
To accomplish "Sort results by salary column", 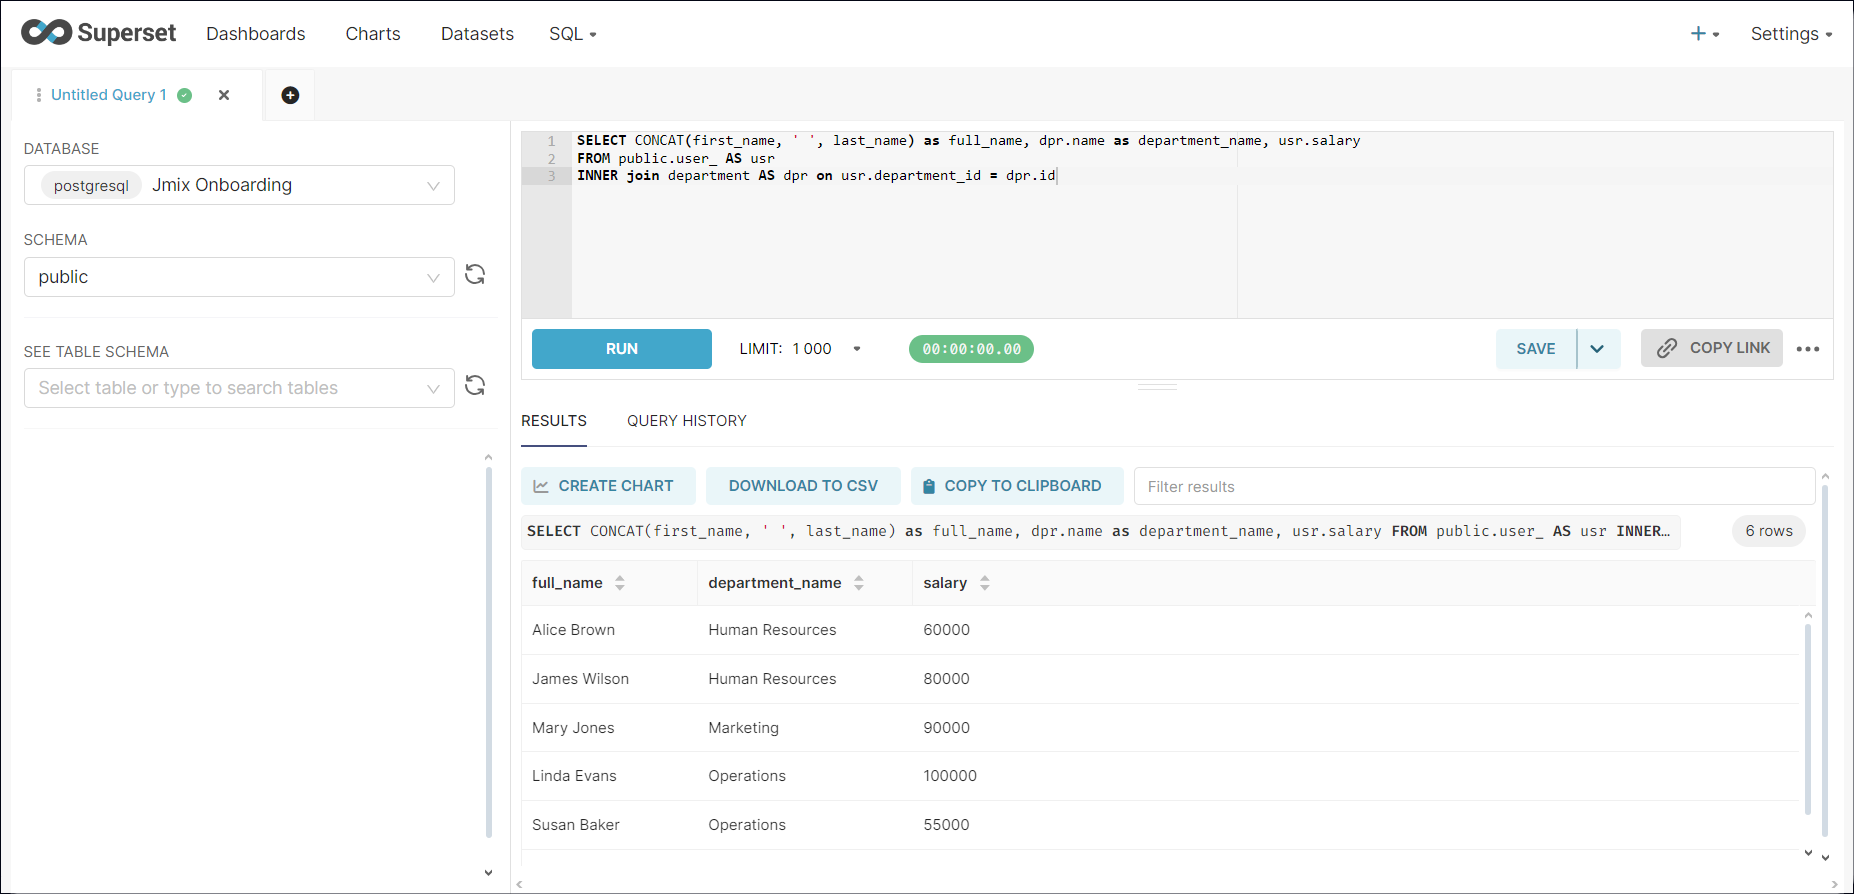I will pos(985,583).
